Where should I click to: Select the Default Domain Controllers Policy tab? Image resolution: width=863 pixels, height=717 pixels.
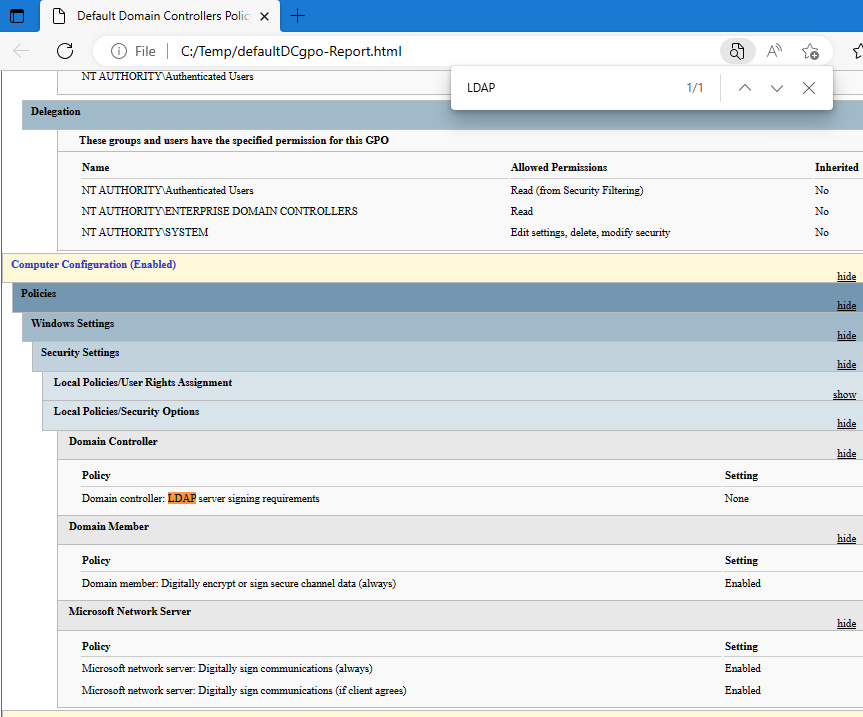point(160,16)
